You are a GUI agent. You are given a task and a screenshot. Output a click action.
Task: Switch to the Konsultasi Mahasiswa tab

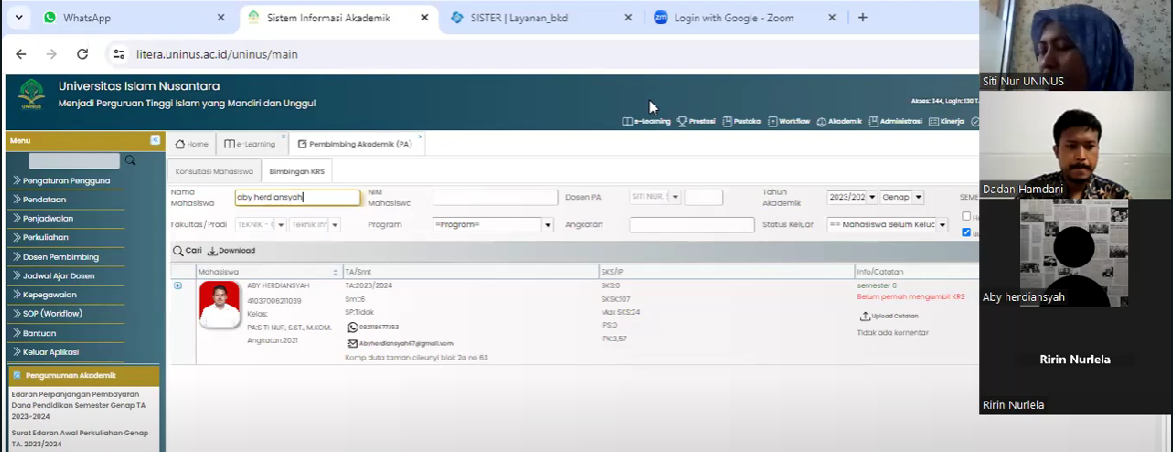point(213,171)
